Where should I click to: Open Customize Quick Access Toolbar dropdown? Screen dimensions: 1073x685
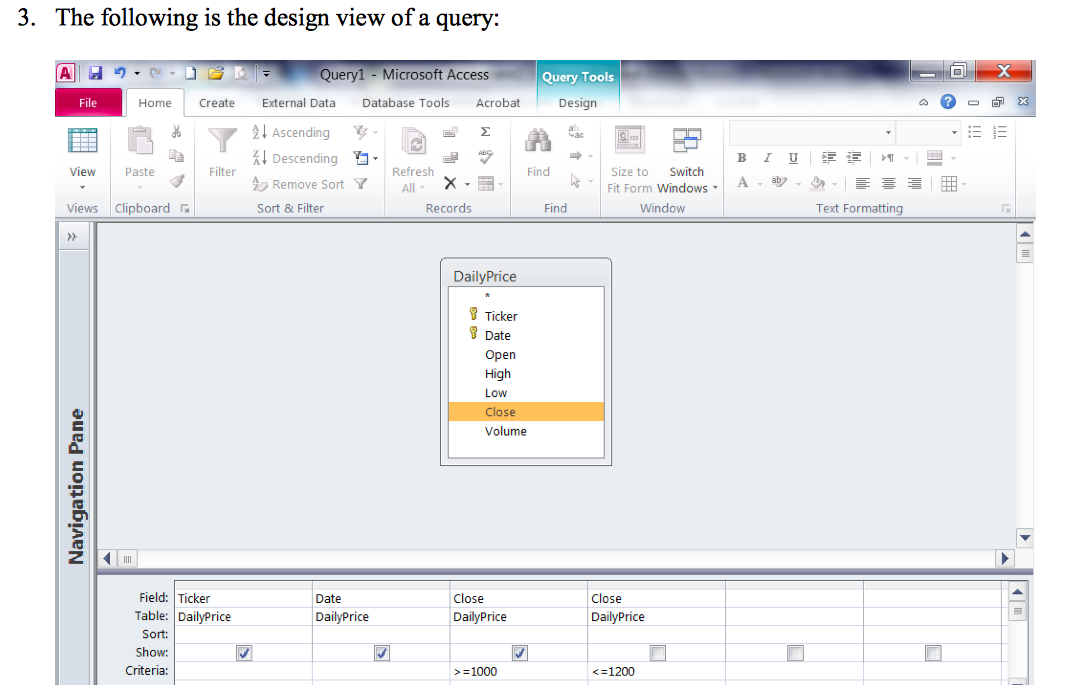266,73
